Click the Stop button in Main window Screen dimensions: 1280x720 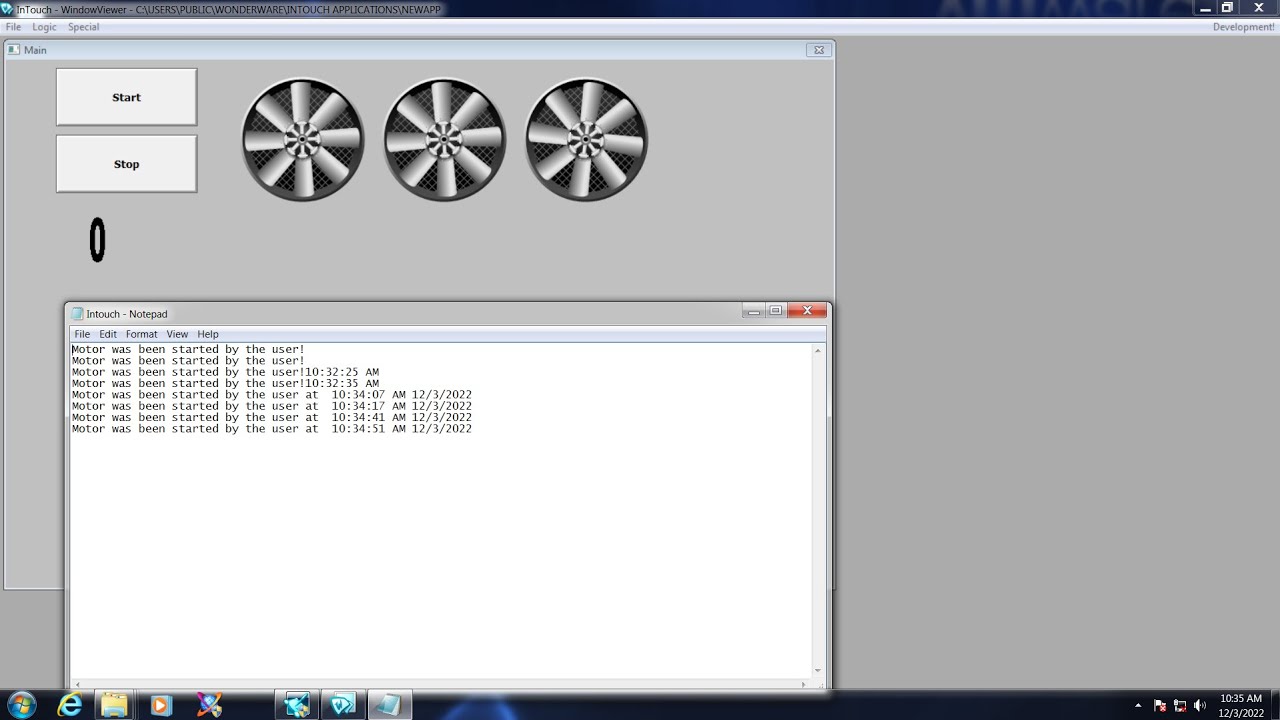click(x=126, y=164)
